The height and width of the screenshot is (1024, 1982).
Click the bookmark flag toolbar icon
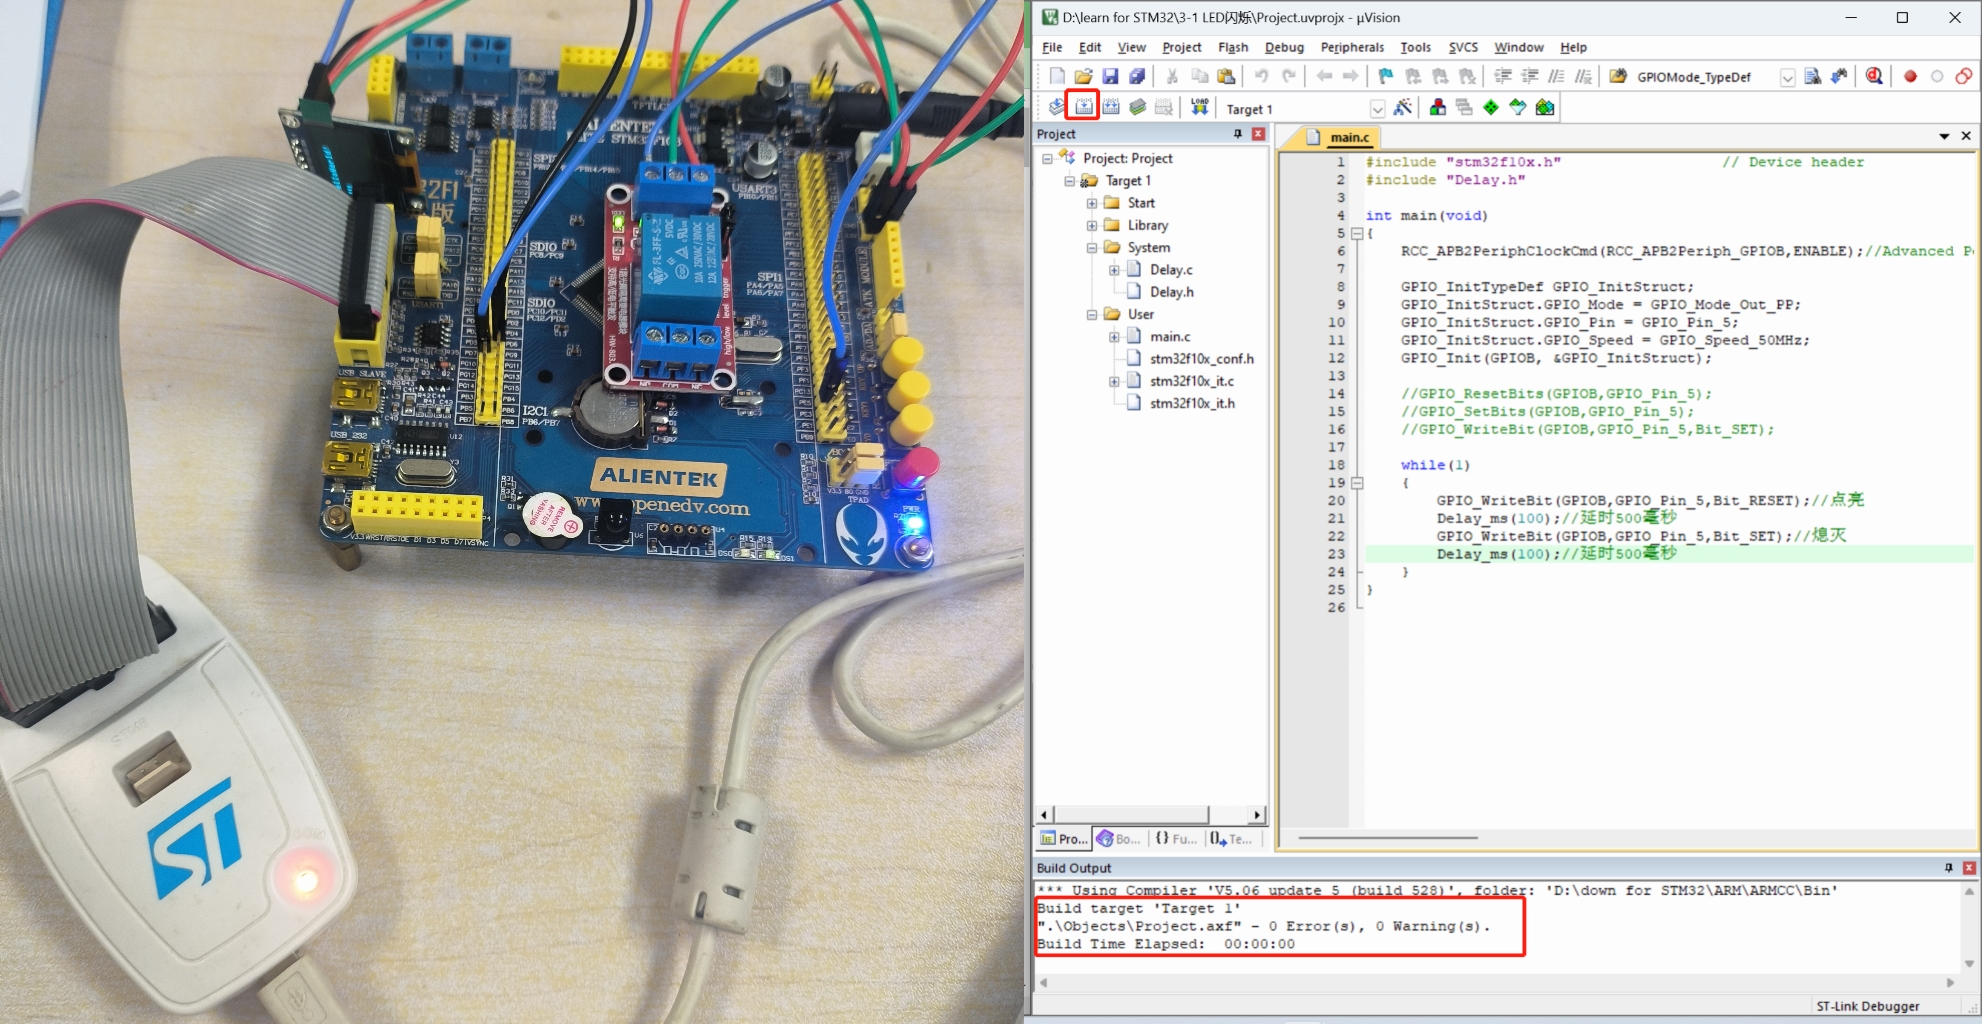pos(1386,76)
